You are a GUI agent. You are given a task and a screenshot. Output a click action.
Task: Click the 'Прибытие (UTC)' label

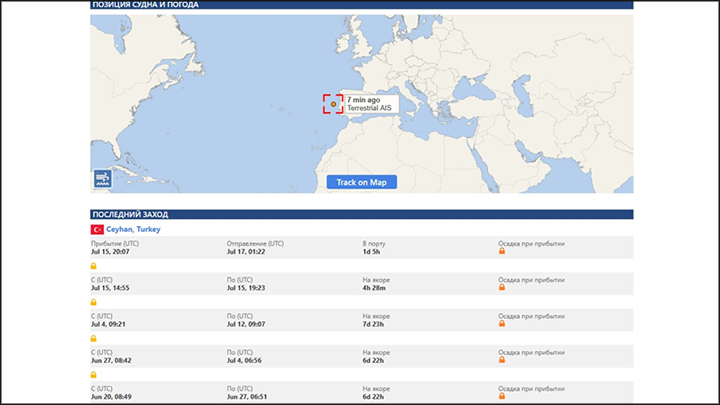coord(115,244)
